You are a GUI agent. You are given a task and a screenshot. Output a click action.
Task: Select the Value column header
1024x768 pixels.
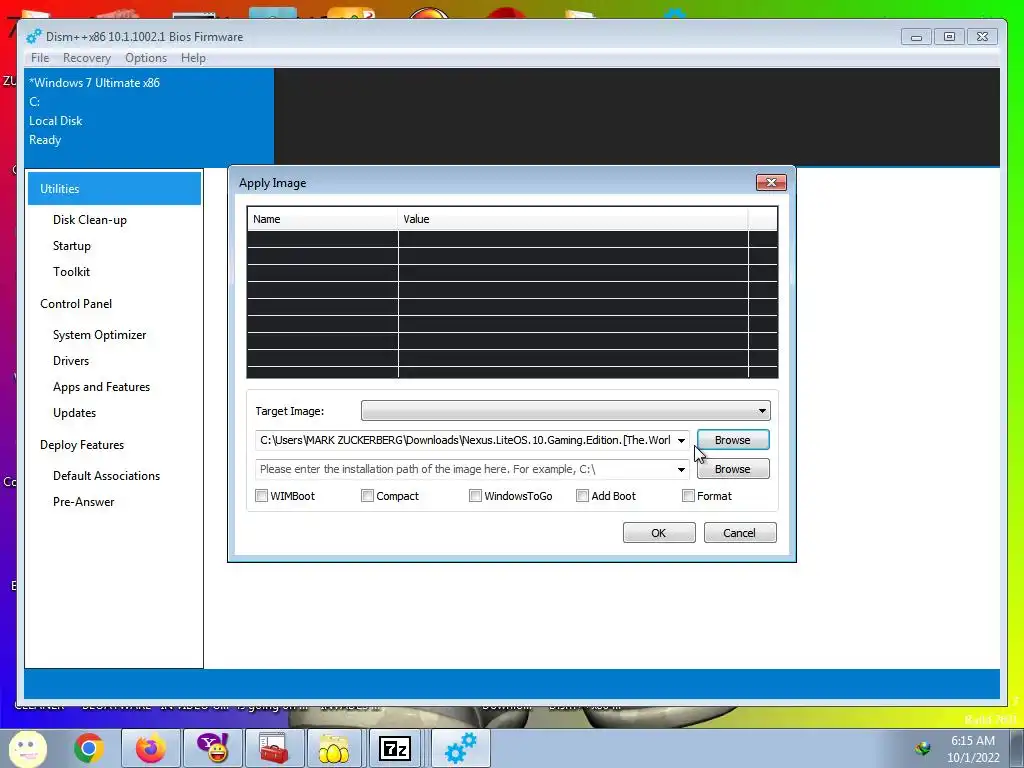573,219
